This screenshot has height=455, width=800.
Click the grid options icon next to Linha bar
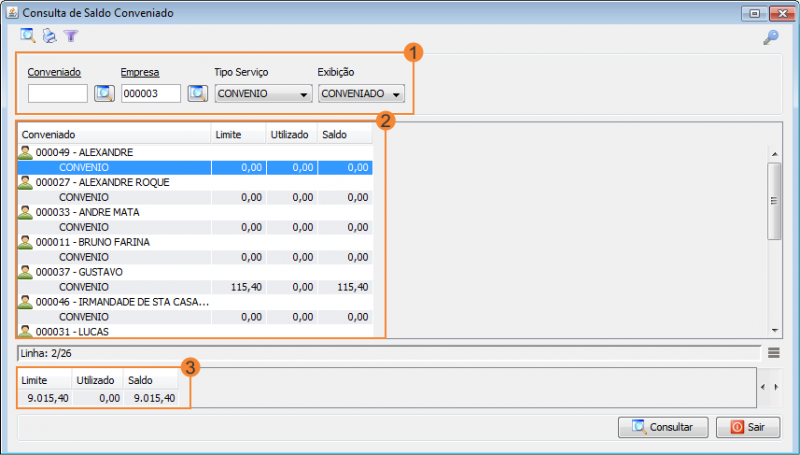(774, 352)
